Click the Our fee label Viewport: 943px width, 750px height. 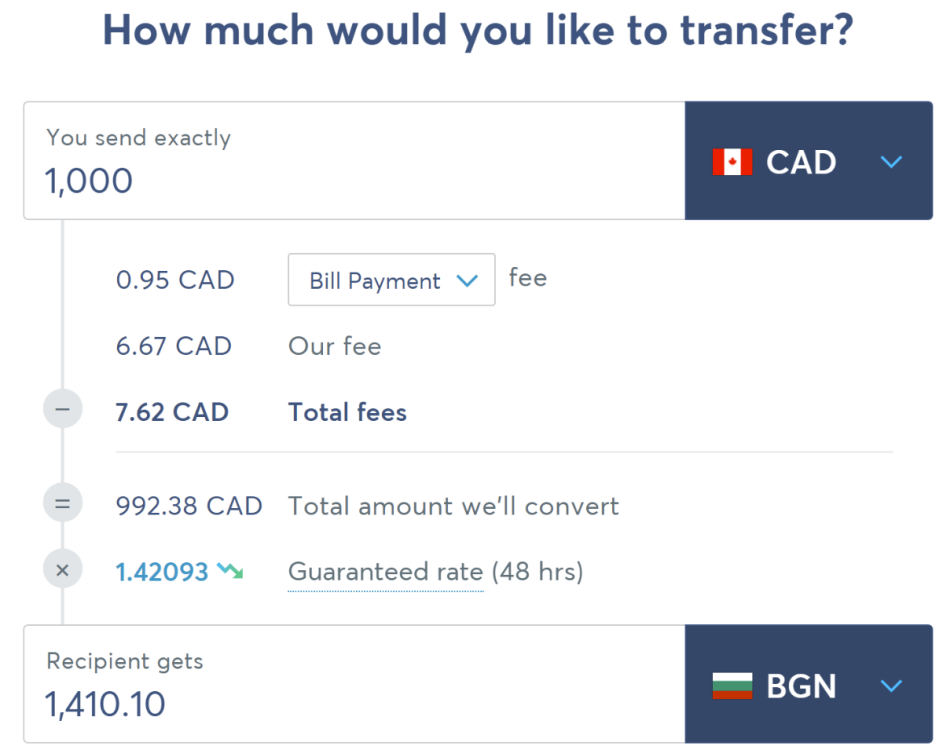(x=335, y=346)
